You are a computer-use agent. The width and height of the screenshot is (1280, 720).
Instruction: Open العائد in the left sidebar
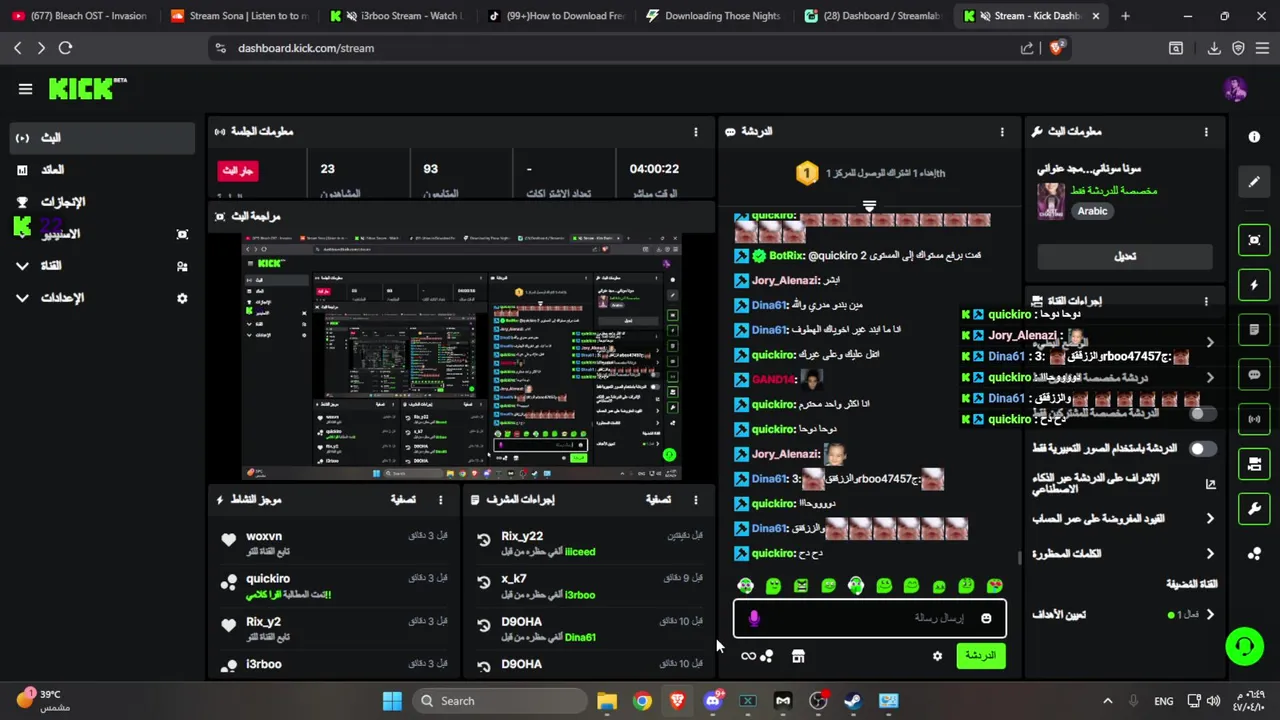pos(100,170)
